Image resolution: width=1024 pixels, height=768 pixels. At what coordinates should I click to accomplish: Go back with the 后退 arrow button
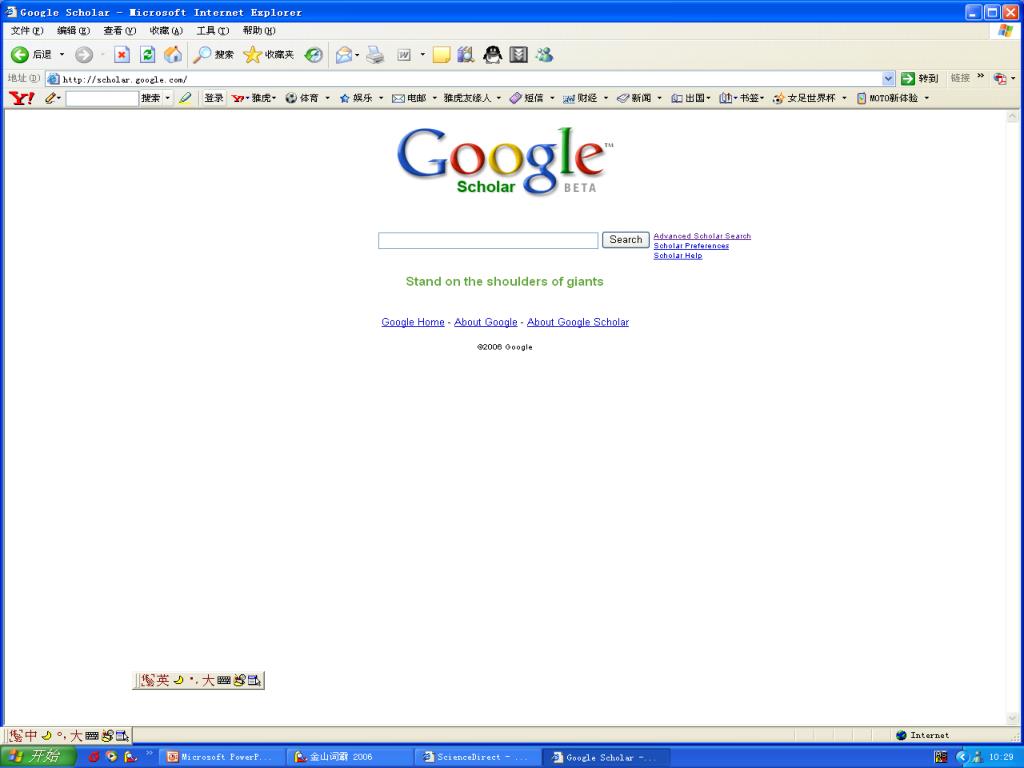point(31,55)
